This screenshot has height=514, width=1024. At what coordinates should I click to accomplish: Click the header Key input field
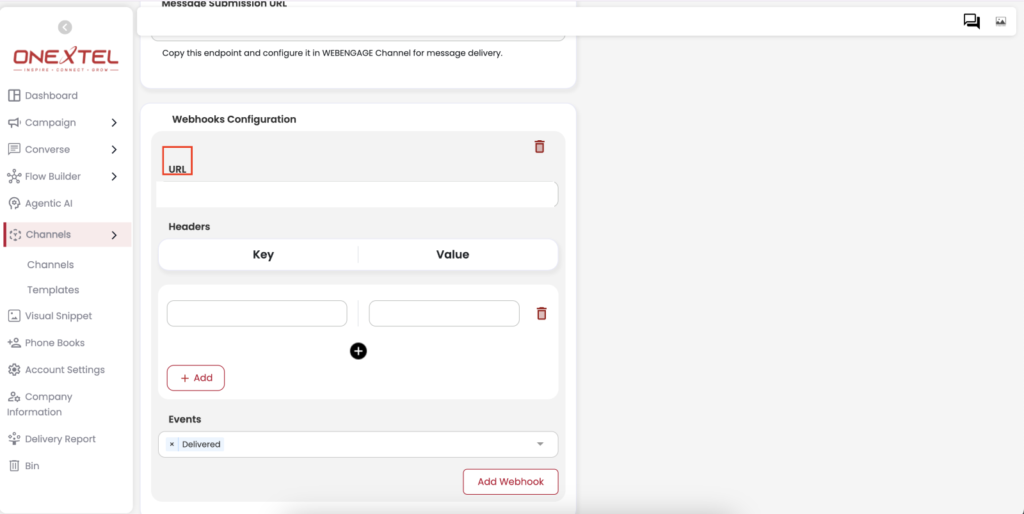(257, 313)
